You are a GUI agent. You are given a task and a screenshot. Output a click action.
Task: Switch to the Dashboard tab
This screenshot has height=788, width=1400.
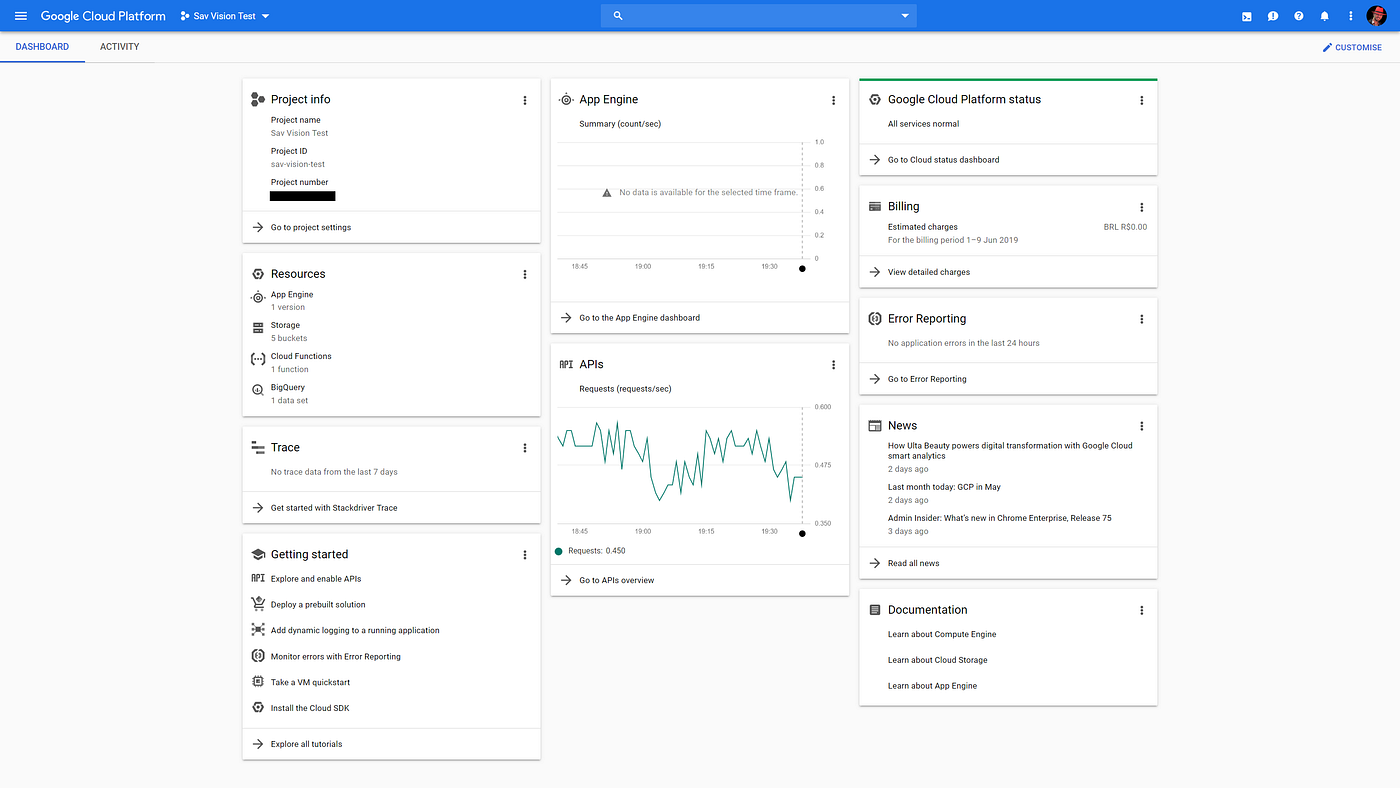[x=42, y=47]
